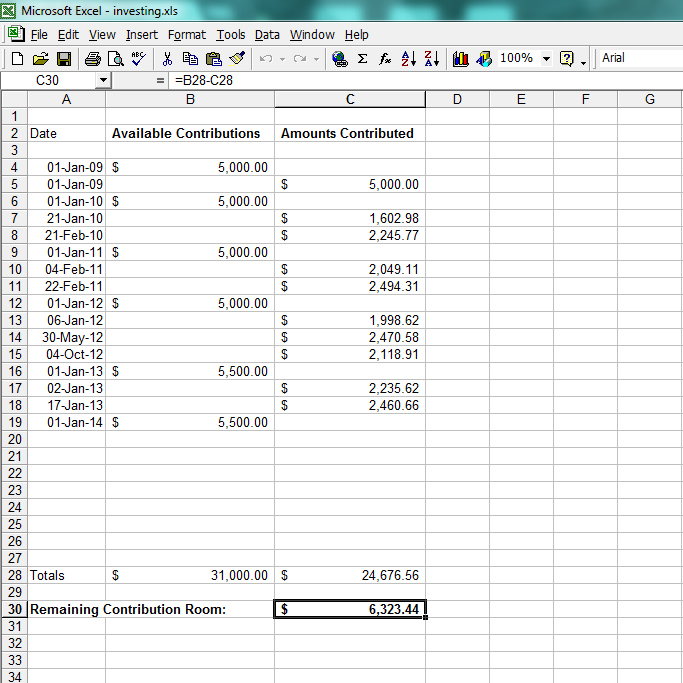Select total cell showing 31,000.00
Viewport: 683px width, 683px height.
(x=190, y=575)
